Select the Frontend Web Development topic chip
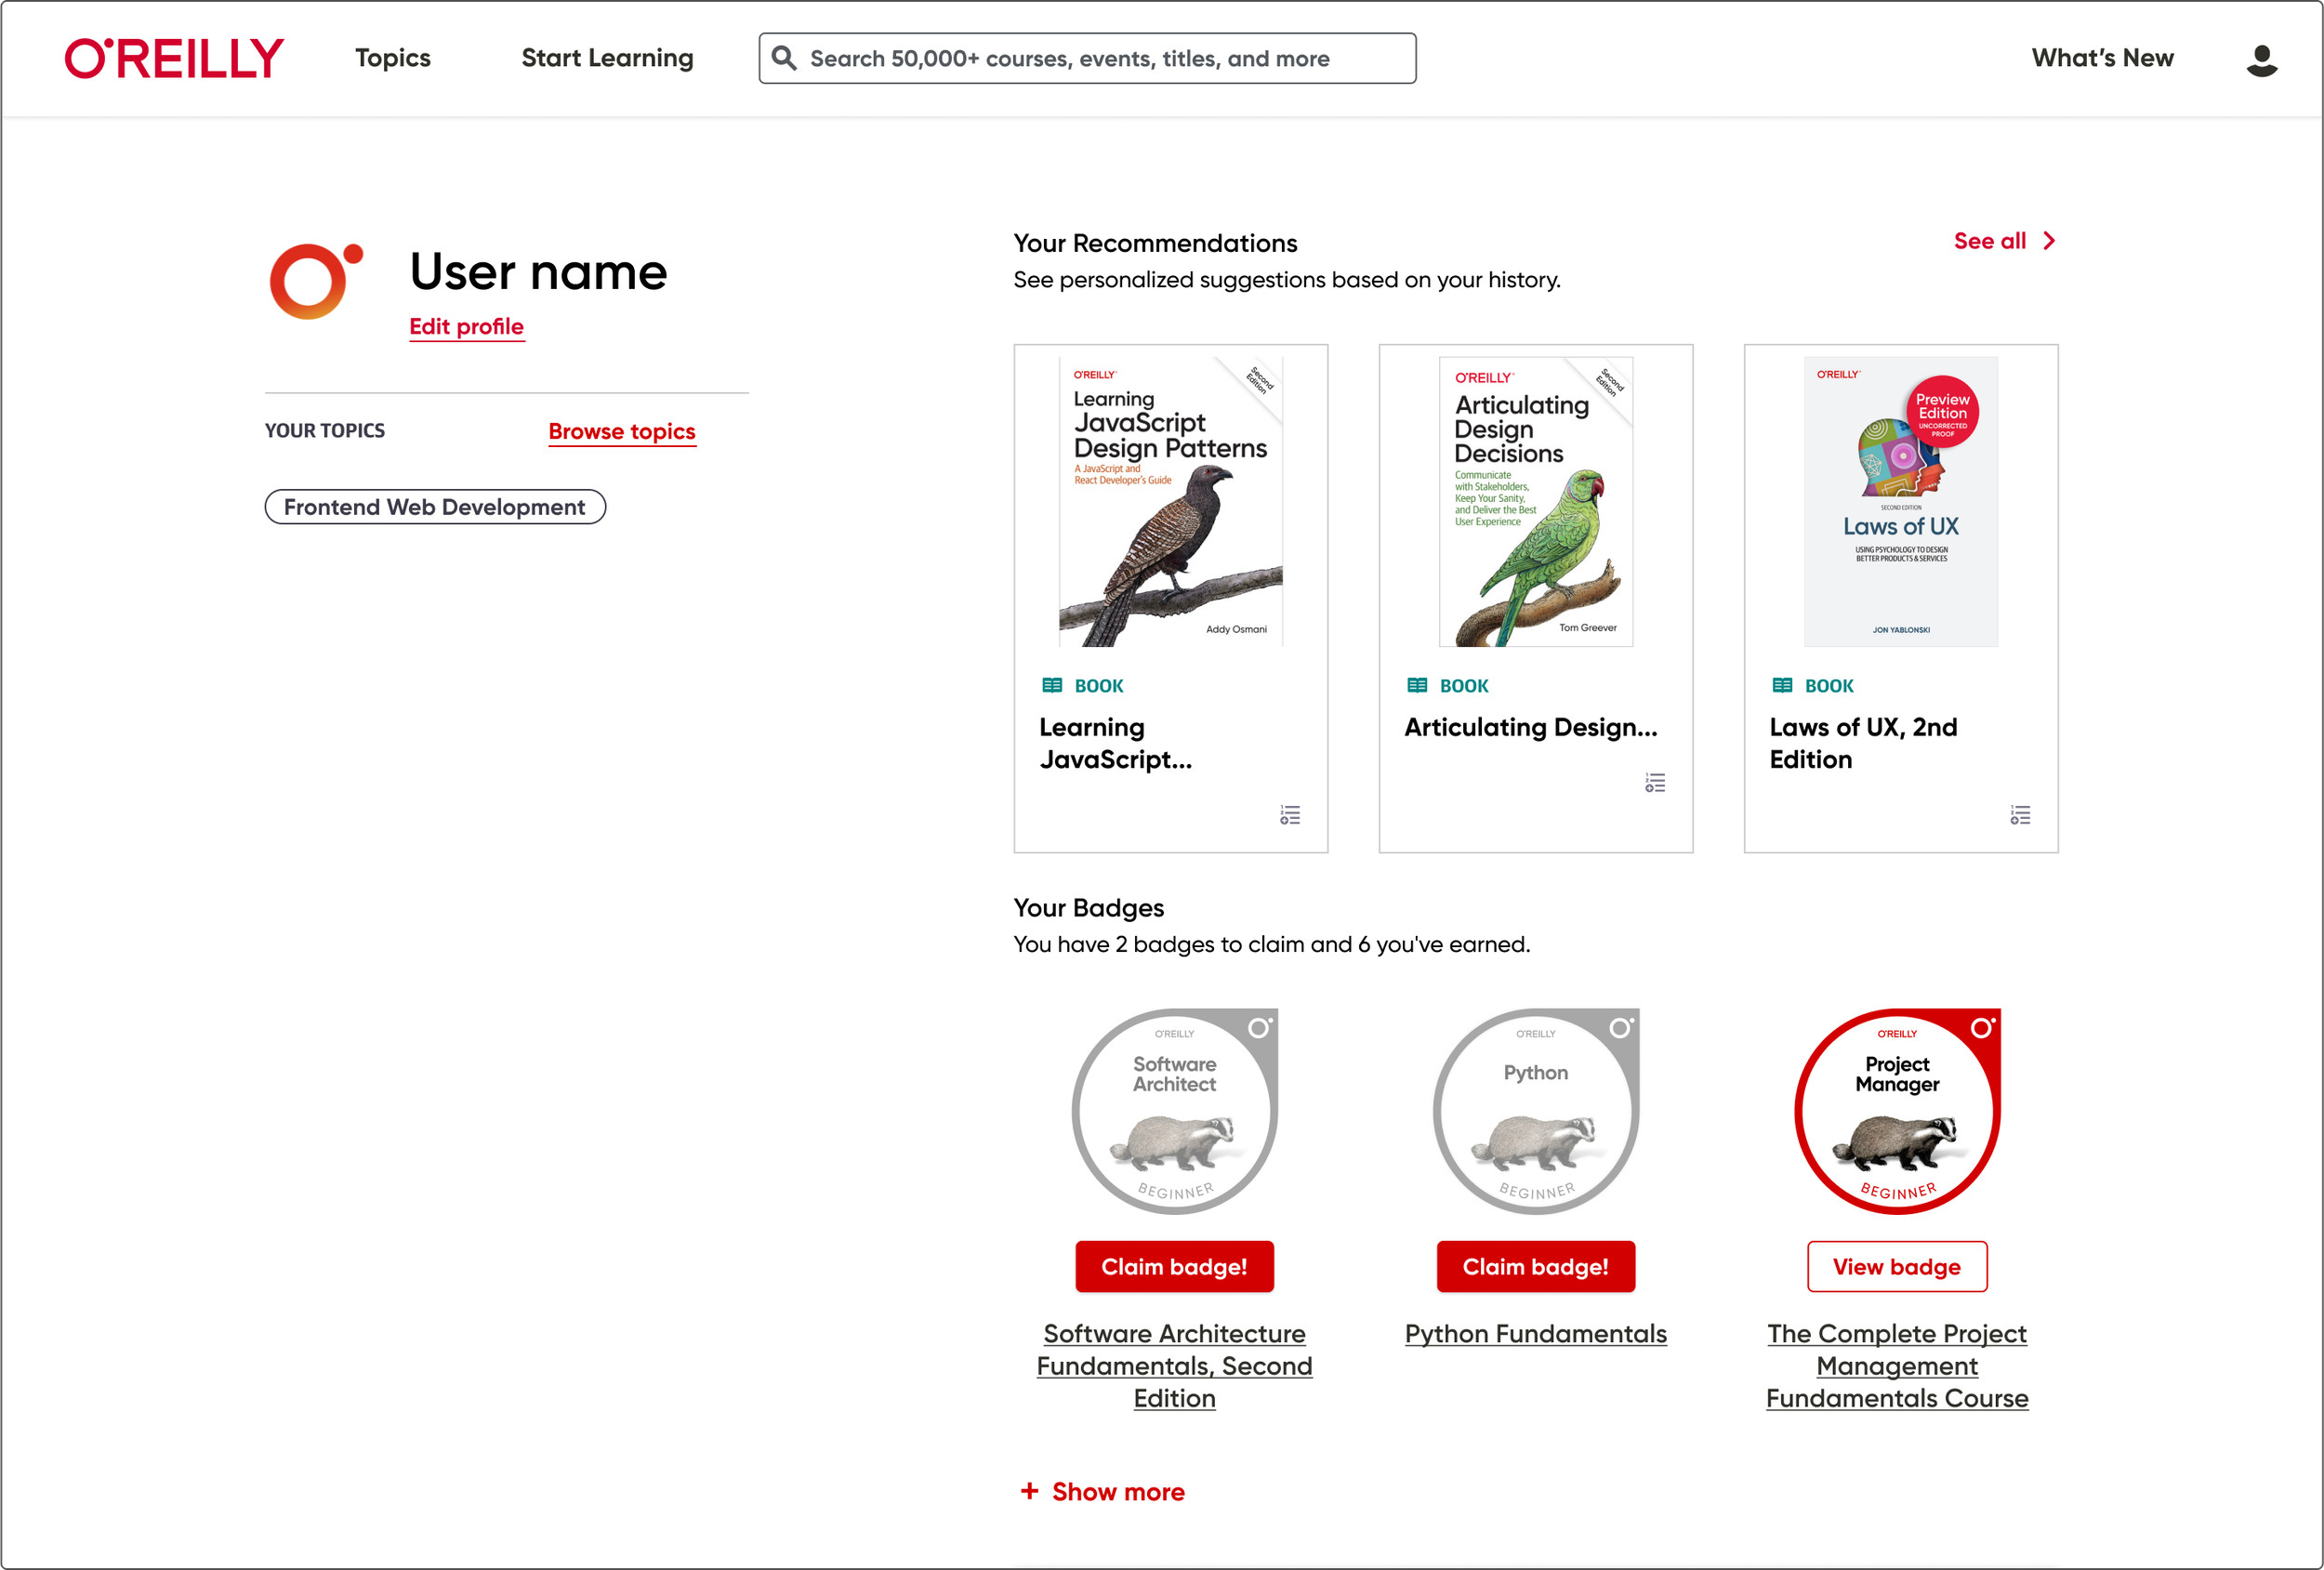The width and height of the screenshot is (2324, 1570). tap(435, 507)
